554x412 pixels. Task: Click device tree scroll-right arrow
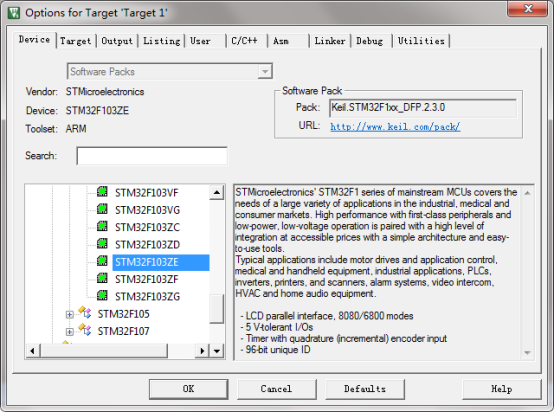tap(202, 351)
